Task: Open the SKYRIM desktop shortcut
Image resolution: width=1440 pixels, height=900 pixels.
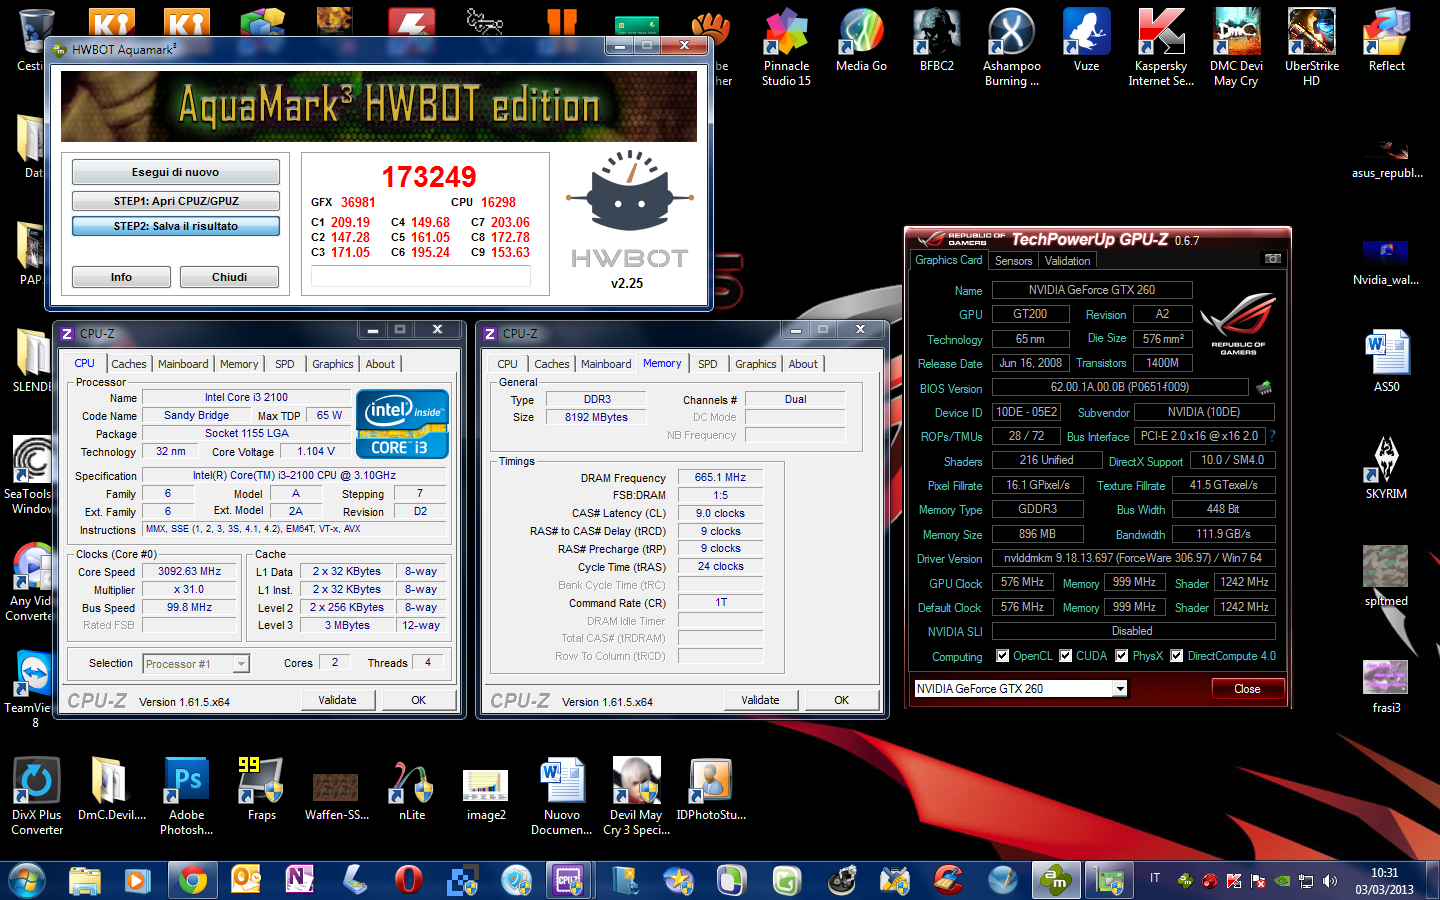Action: pos(1386,467)
